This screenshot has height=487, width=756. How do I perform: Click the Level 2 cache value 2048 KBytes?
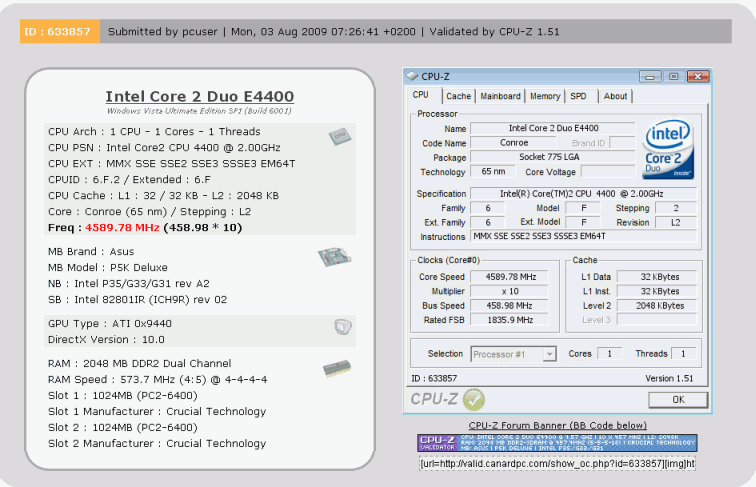click(657, 306)
